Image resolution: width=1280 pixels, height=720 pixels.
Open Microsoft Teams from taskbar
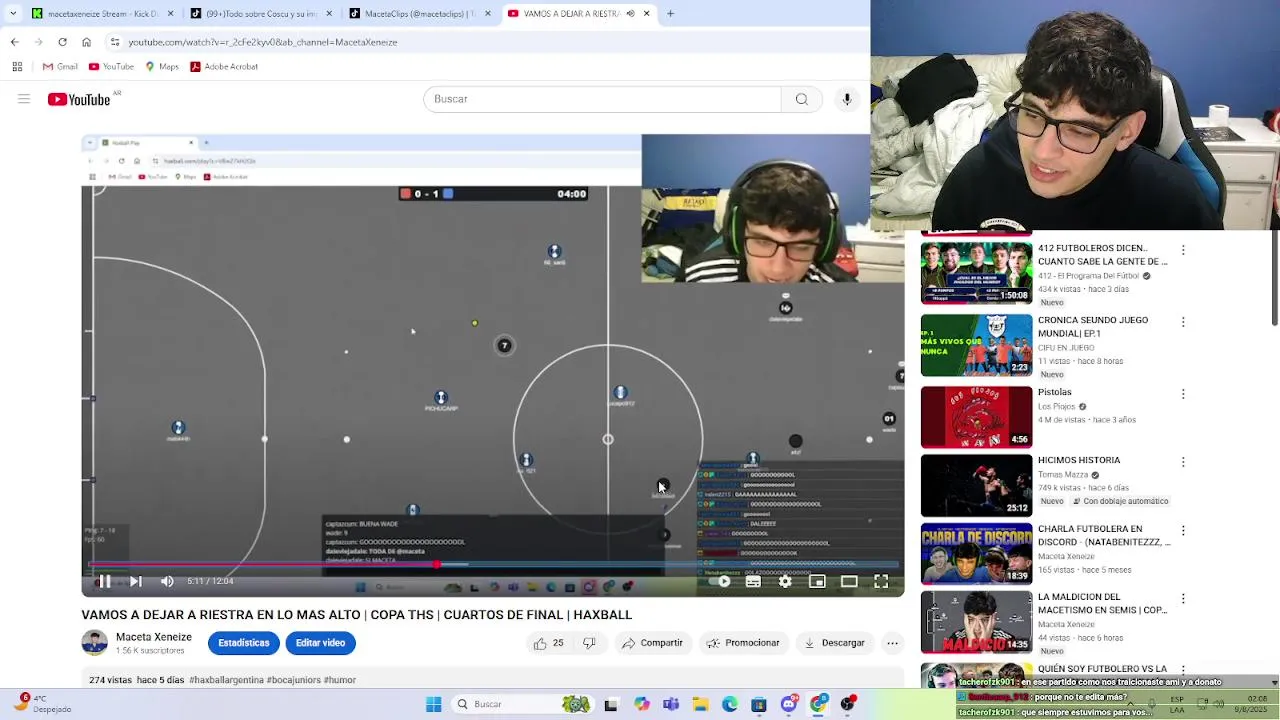[x=671, y=704]
